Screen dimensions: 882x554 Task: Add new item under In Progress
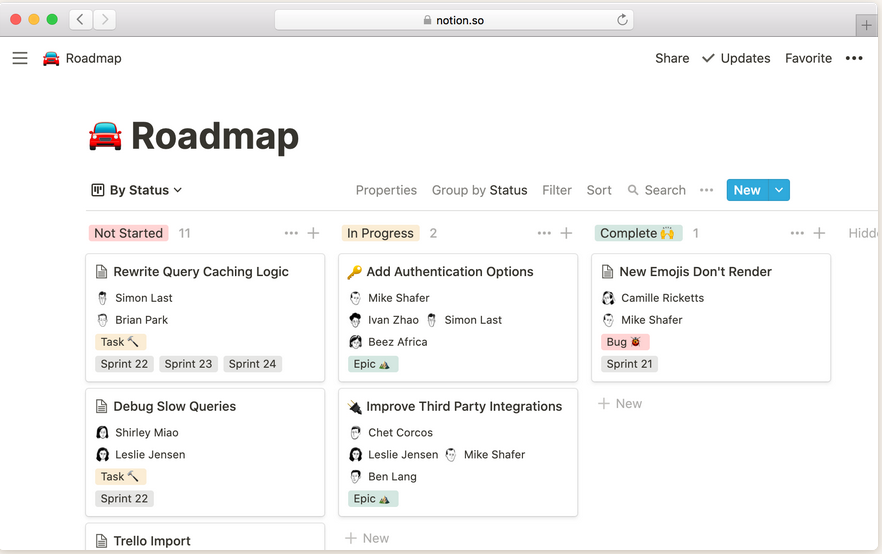click(x=367, y=538)
